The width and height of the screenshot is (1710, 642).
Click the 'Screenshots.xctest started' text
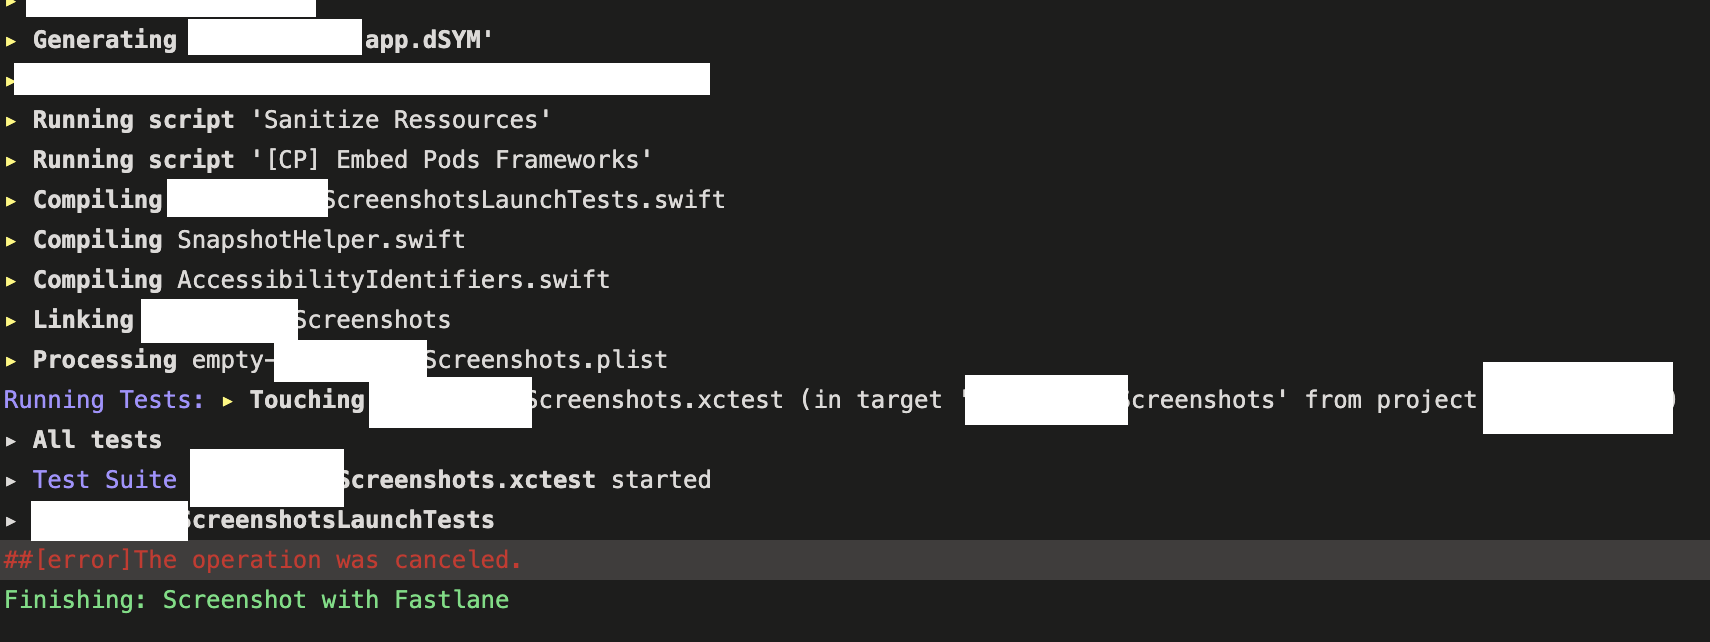(527, 480)
